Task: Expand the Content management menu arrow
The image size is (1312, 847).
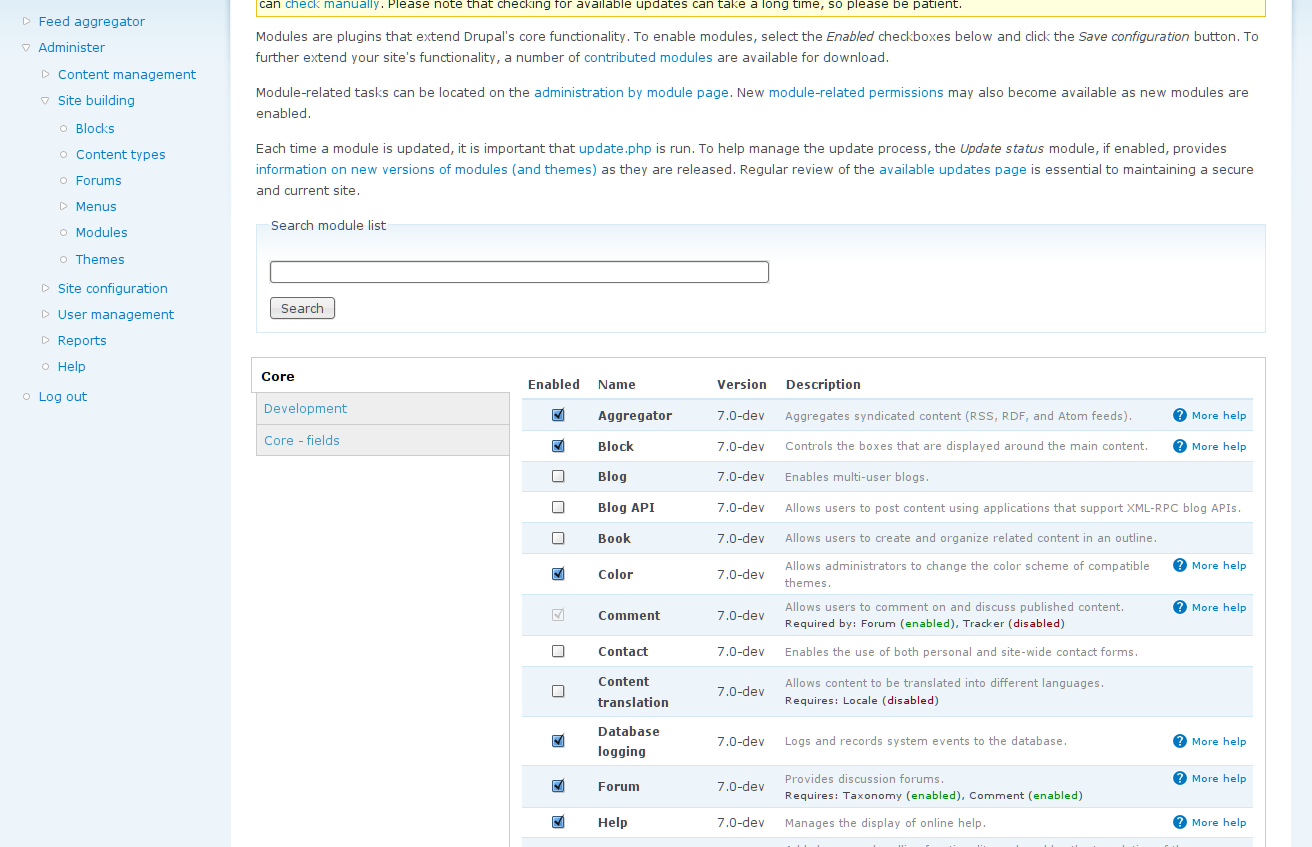Action: [x=46, y=74]
